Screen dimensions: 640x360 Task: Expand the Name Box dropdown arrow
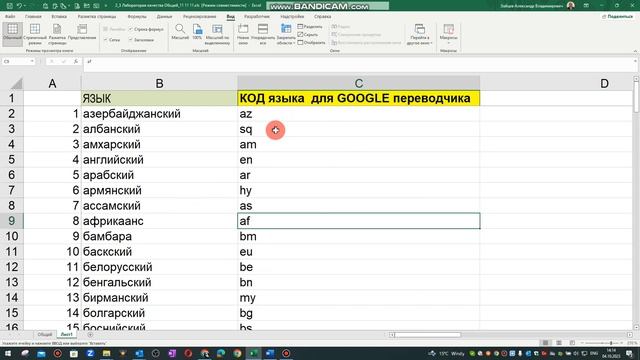(32, 61)
